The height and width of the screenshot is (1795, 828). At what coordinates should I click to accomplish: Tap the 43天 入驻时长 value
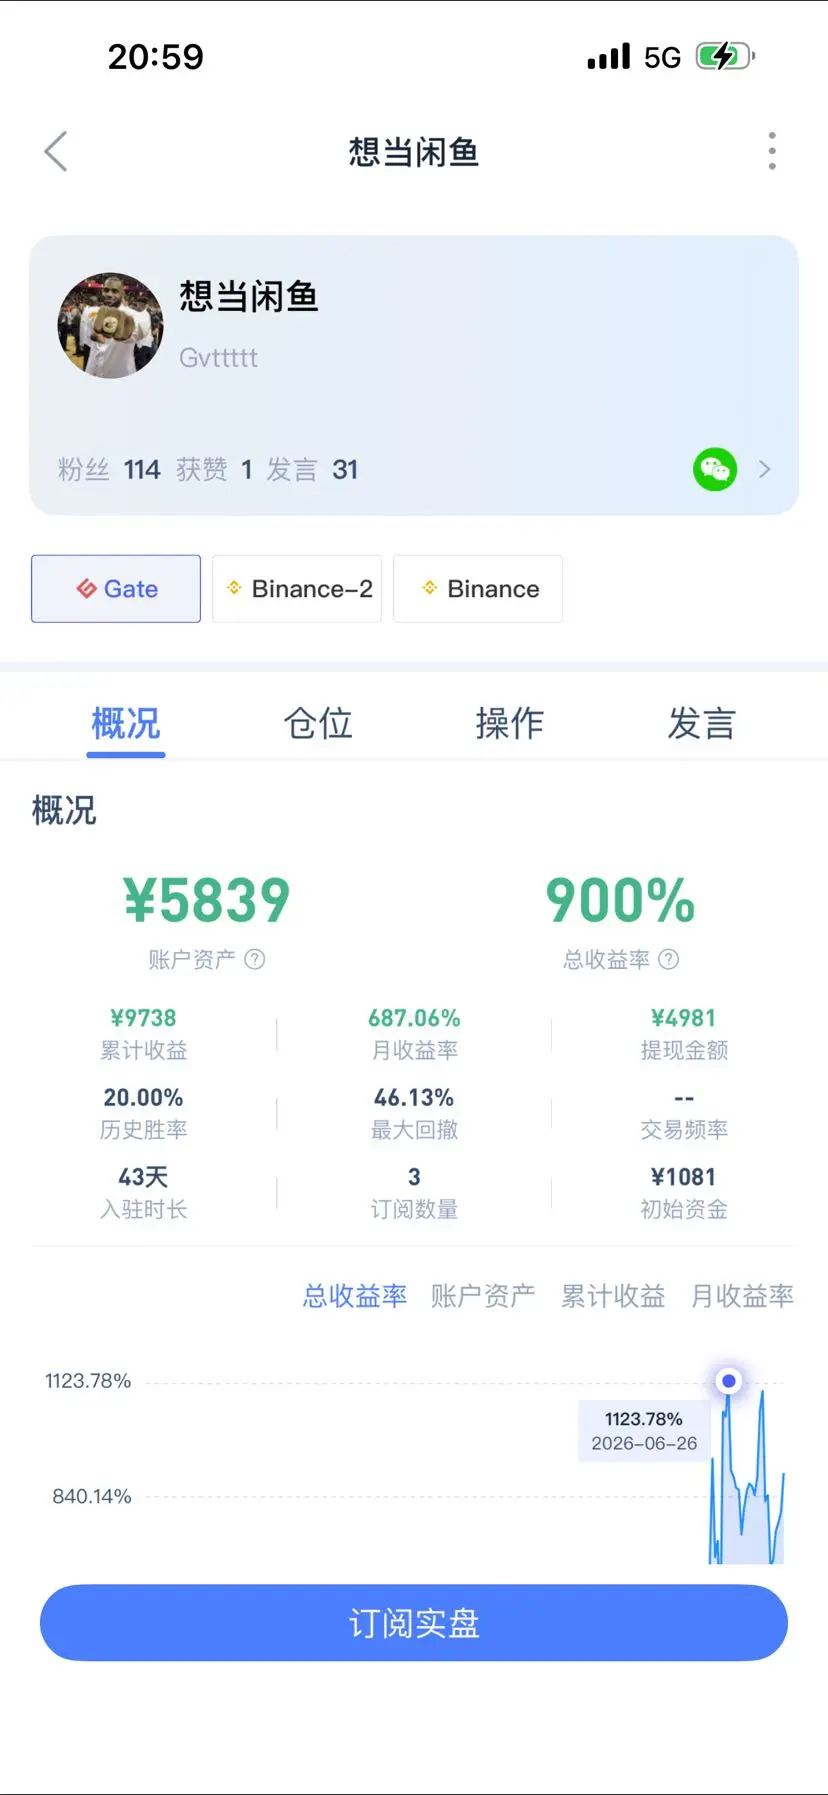click(x=144, y=1177)
